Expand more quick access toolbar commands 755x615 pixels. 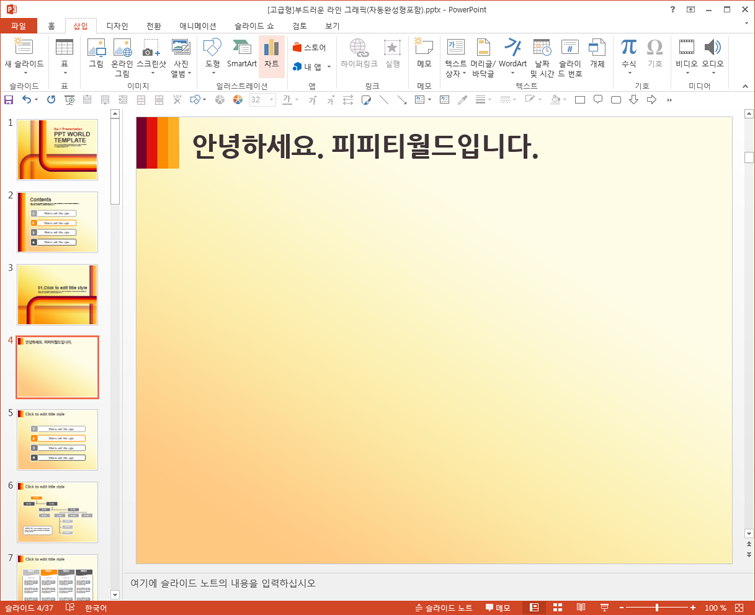(669, 100)
